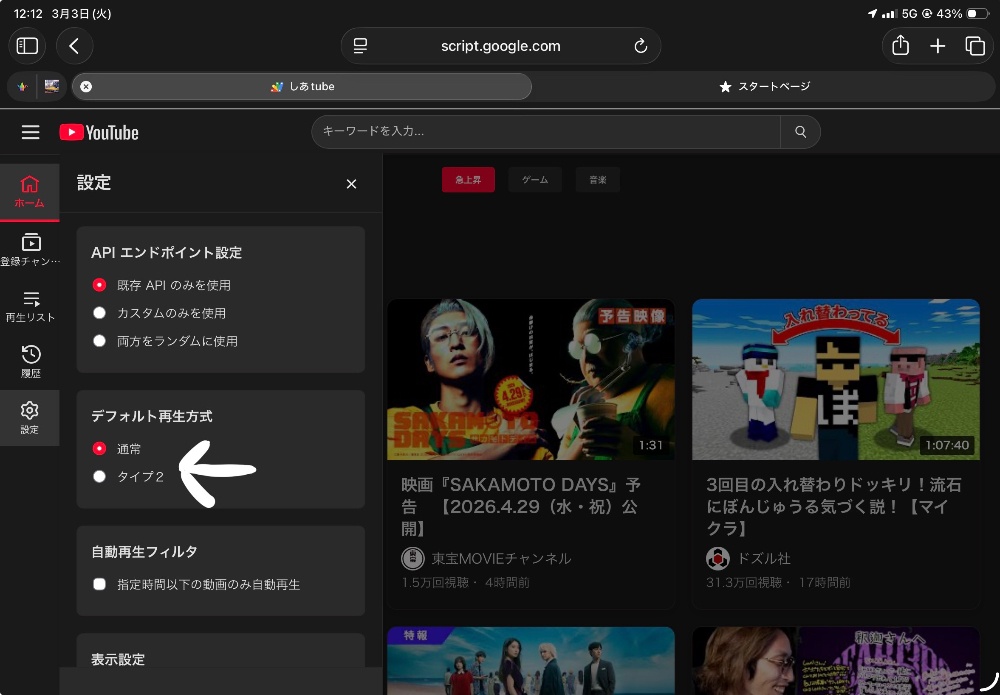The image size is (1000, 695).
Task: Switch to the 急上昇 category tab
Action: (x=468, y=180)
